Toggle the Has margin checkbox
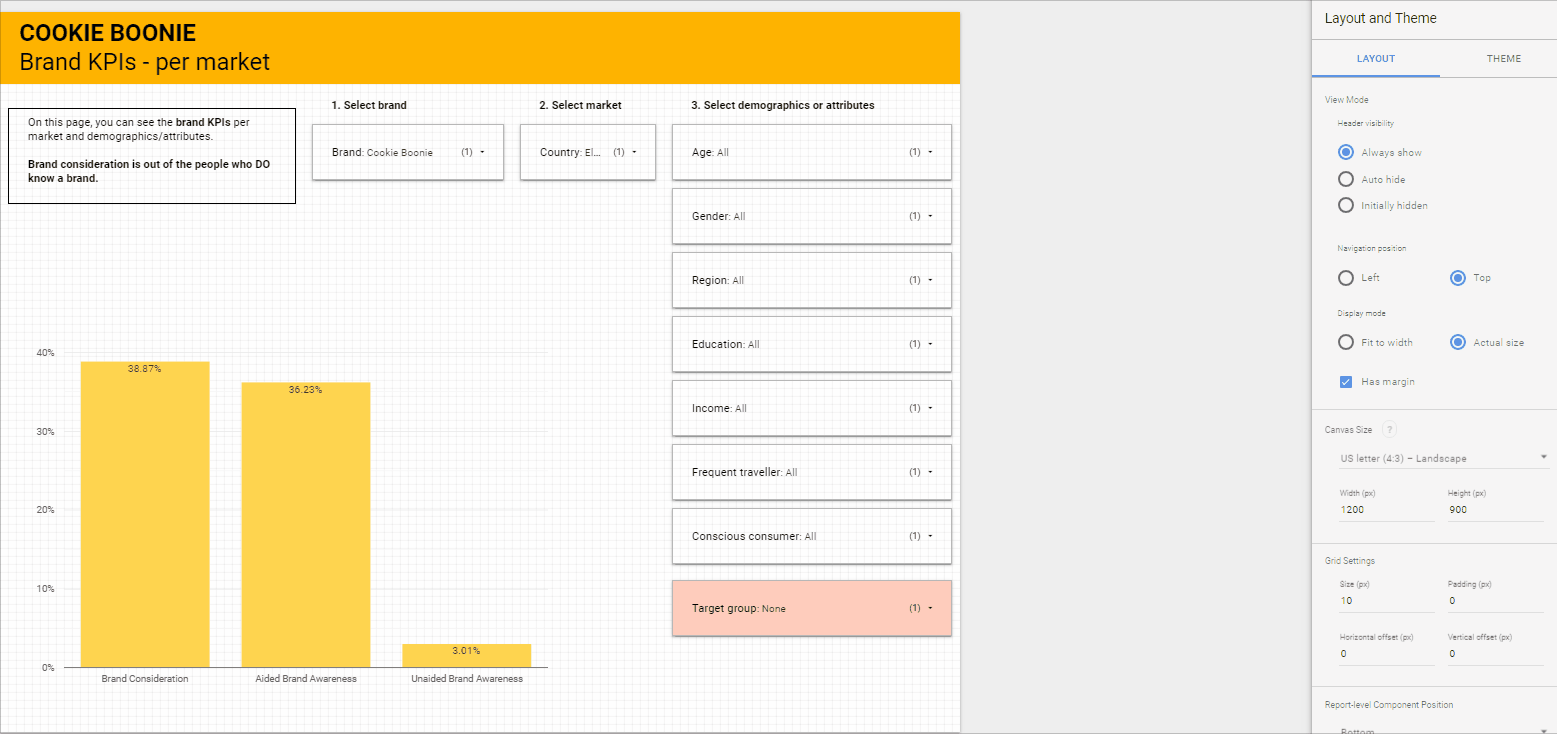This screenshot has height=734, width=1557. click(1345, 382)
